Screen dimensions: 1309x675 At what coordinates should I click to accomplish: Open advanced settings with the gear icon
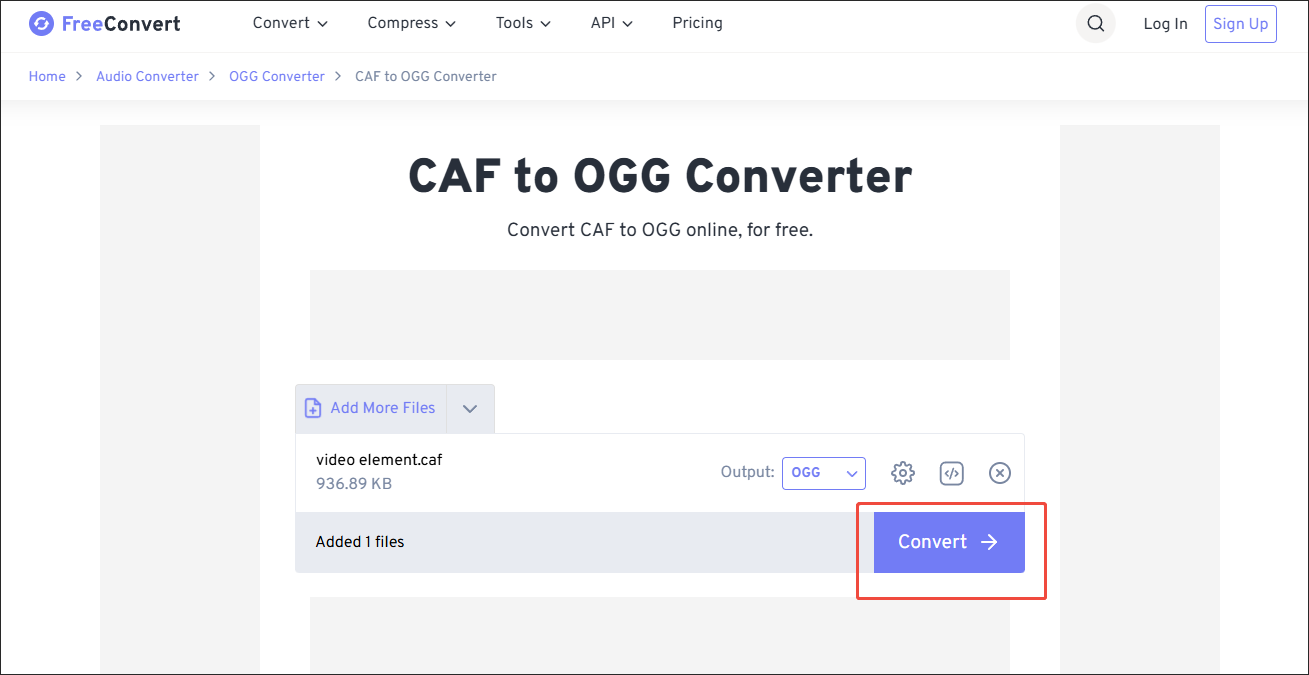(x=902, y=473)
